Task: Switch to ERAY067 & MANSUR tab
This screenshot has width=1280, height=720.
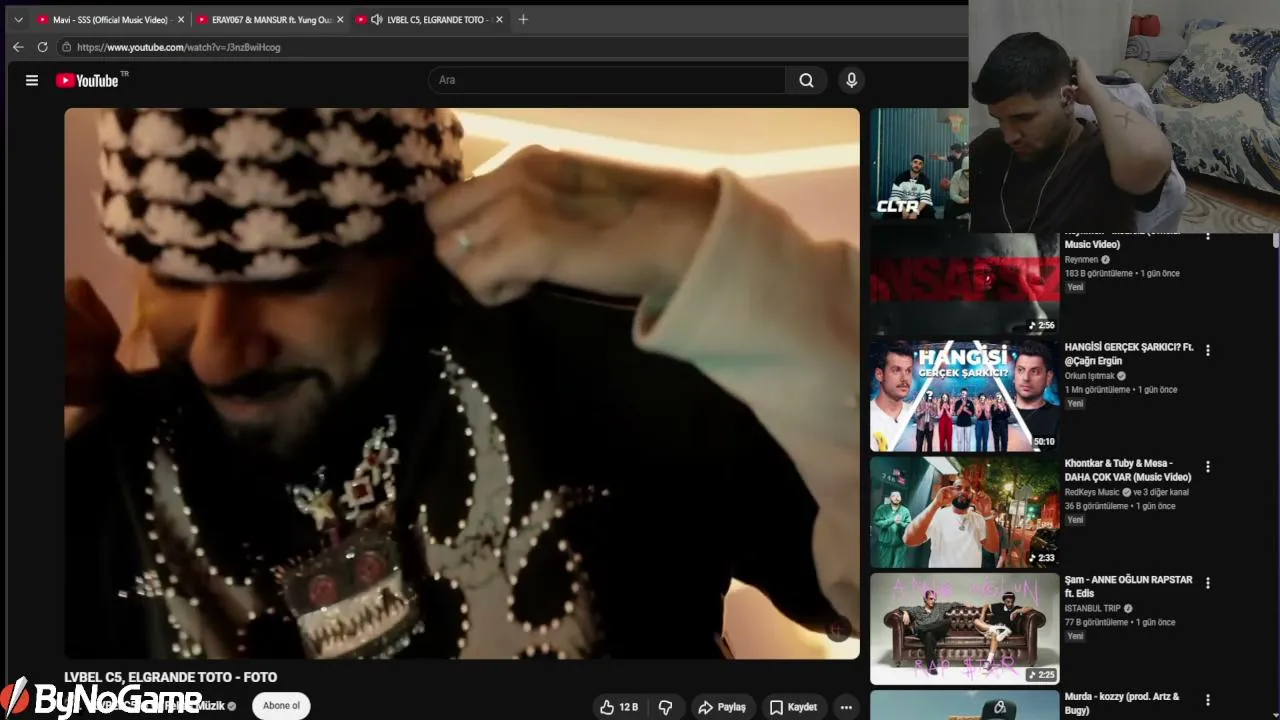Action: point(270,19)
